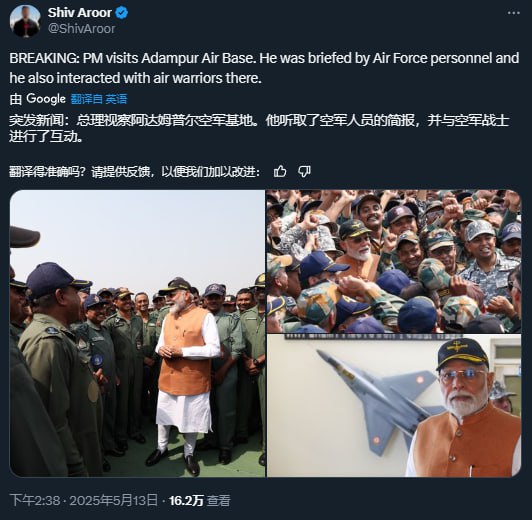Open the bottom-right fighter jet model photo
532x520 pixels.
point(394,405)
